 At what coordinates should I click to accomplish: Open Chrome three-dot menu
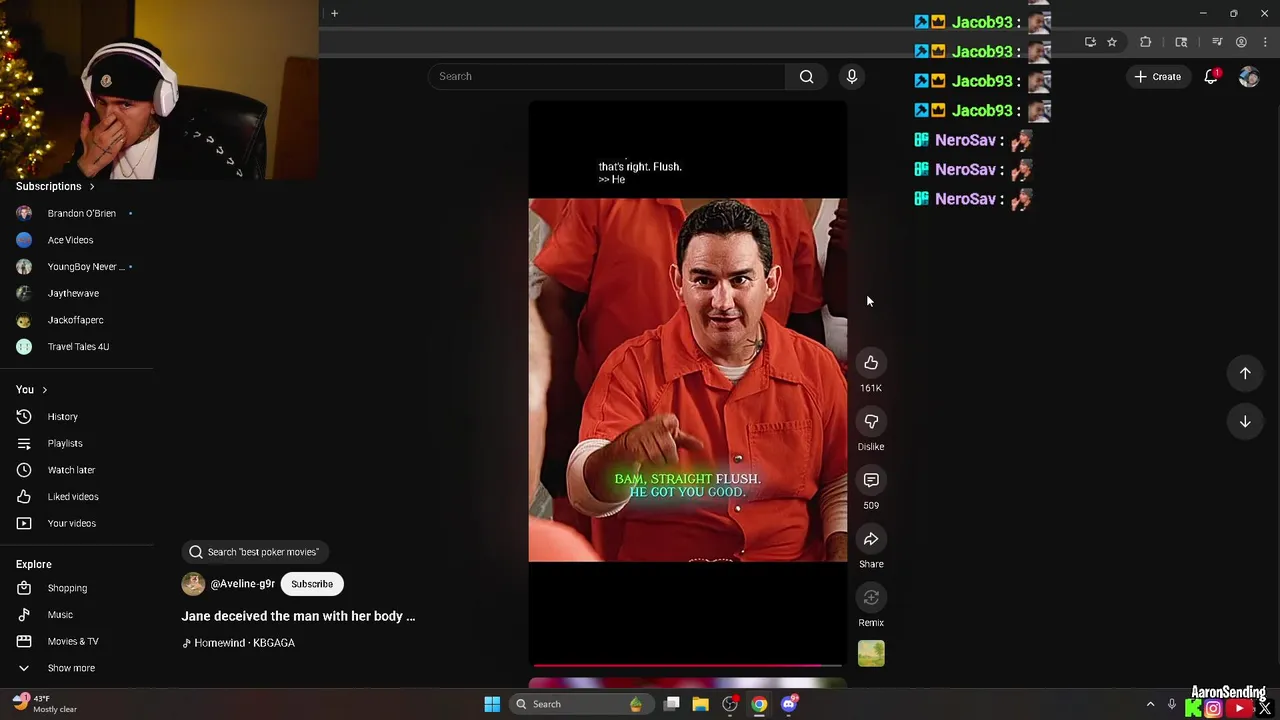click(1265, 42)
